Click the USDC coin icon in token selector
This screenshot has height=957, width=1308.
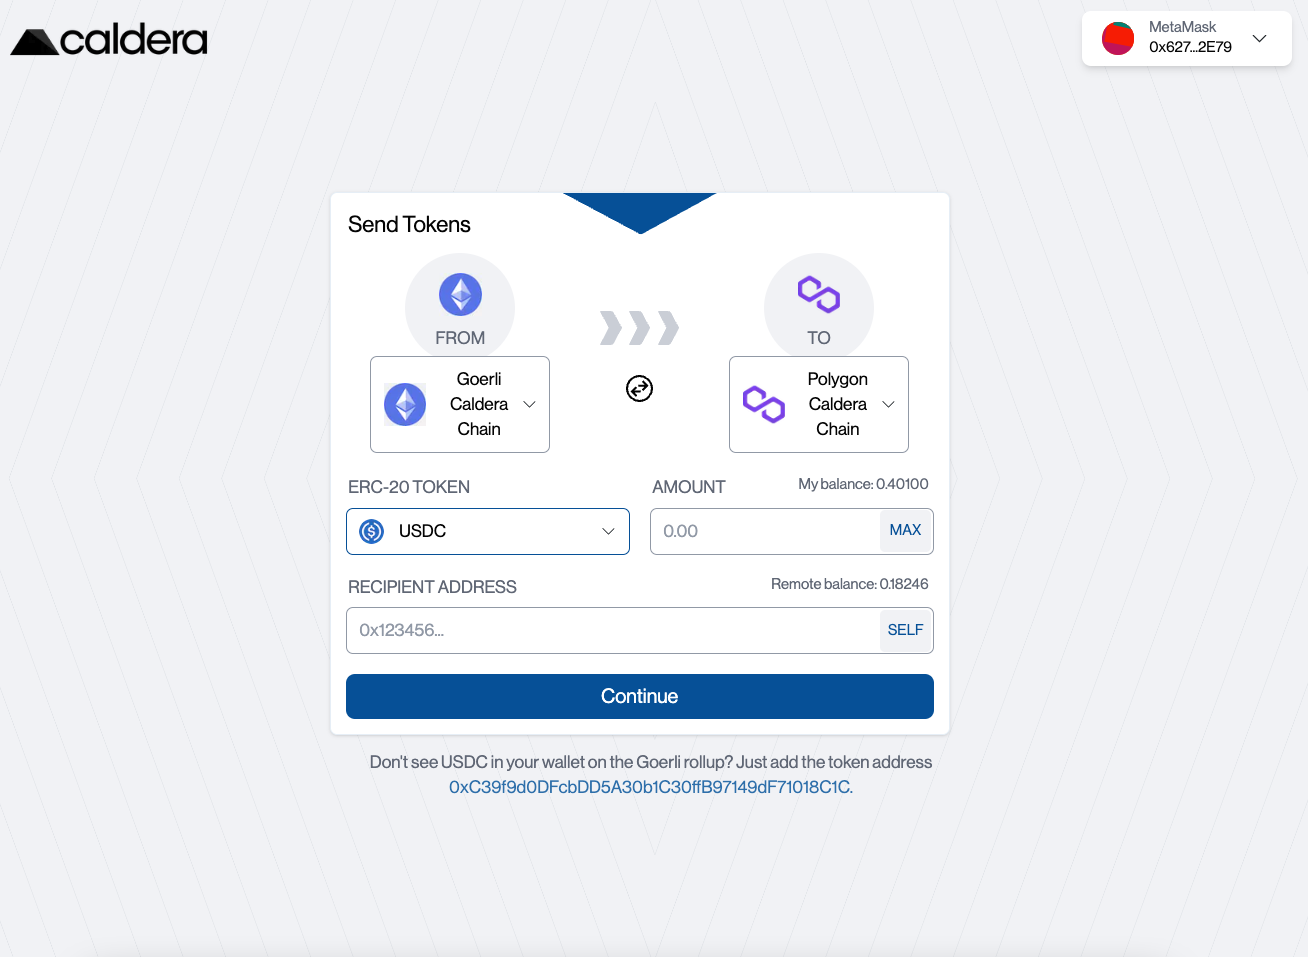pyautogui.click(x=372, y=531)
